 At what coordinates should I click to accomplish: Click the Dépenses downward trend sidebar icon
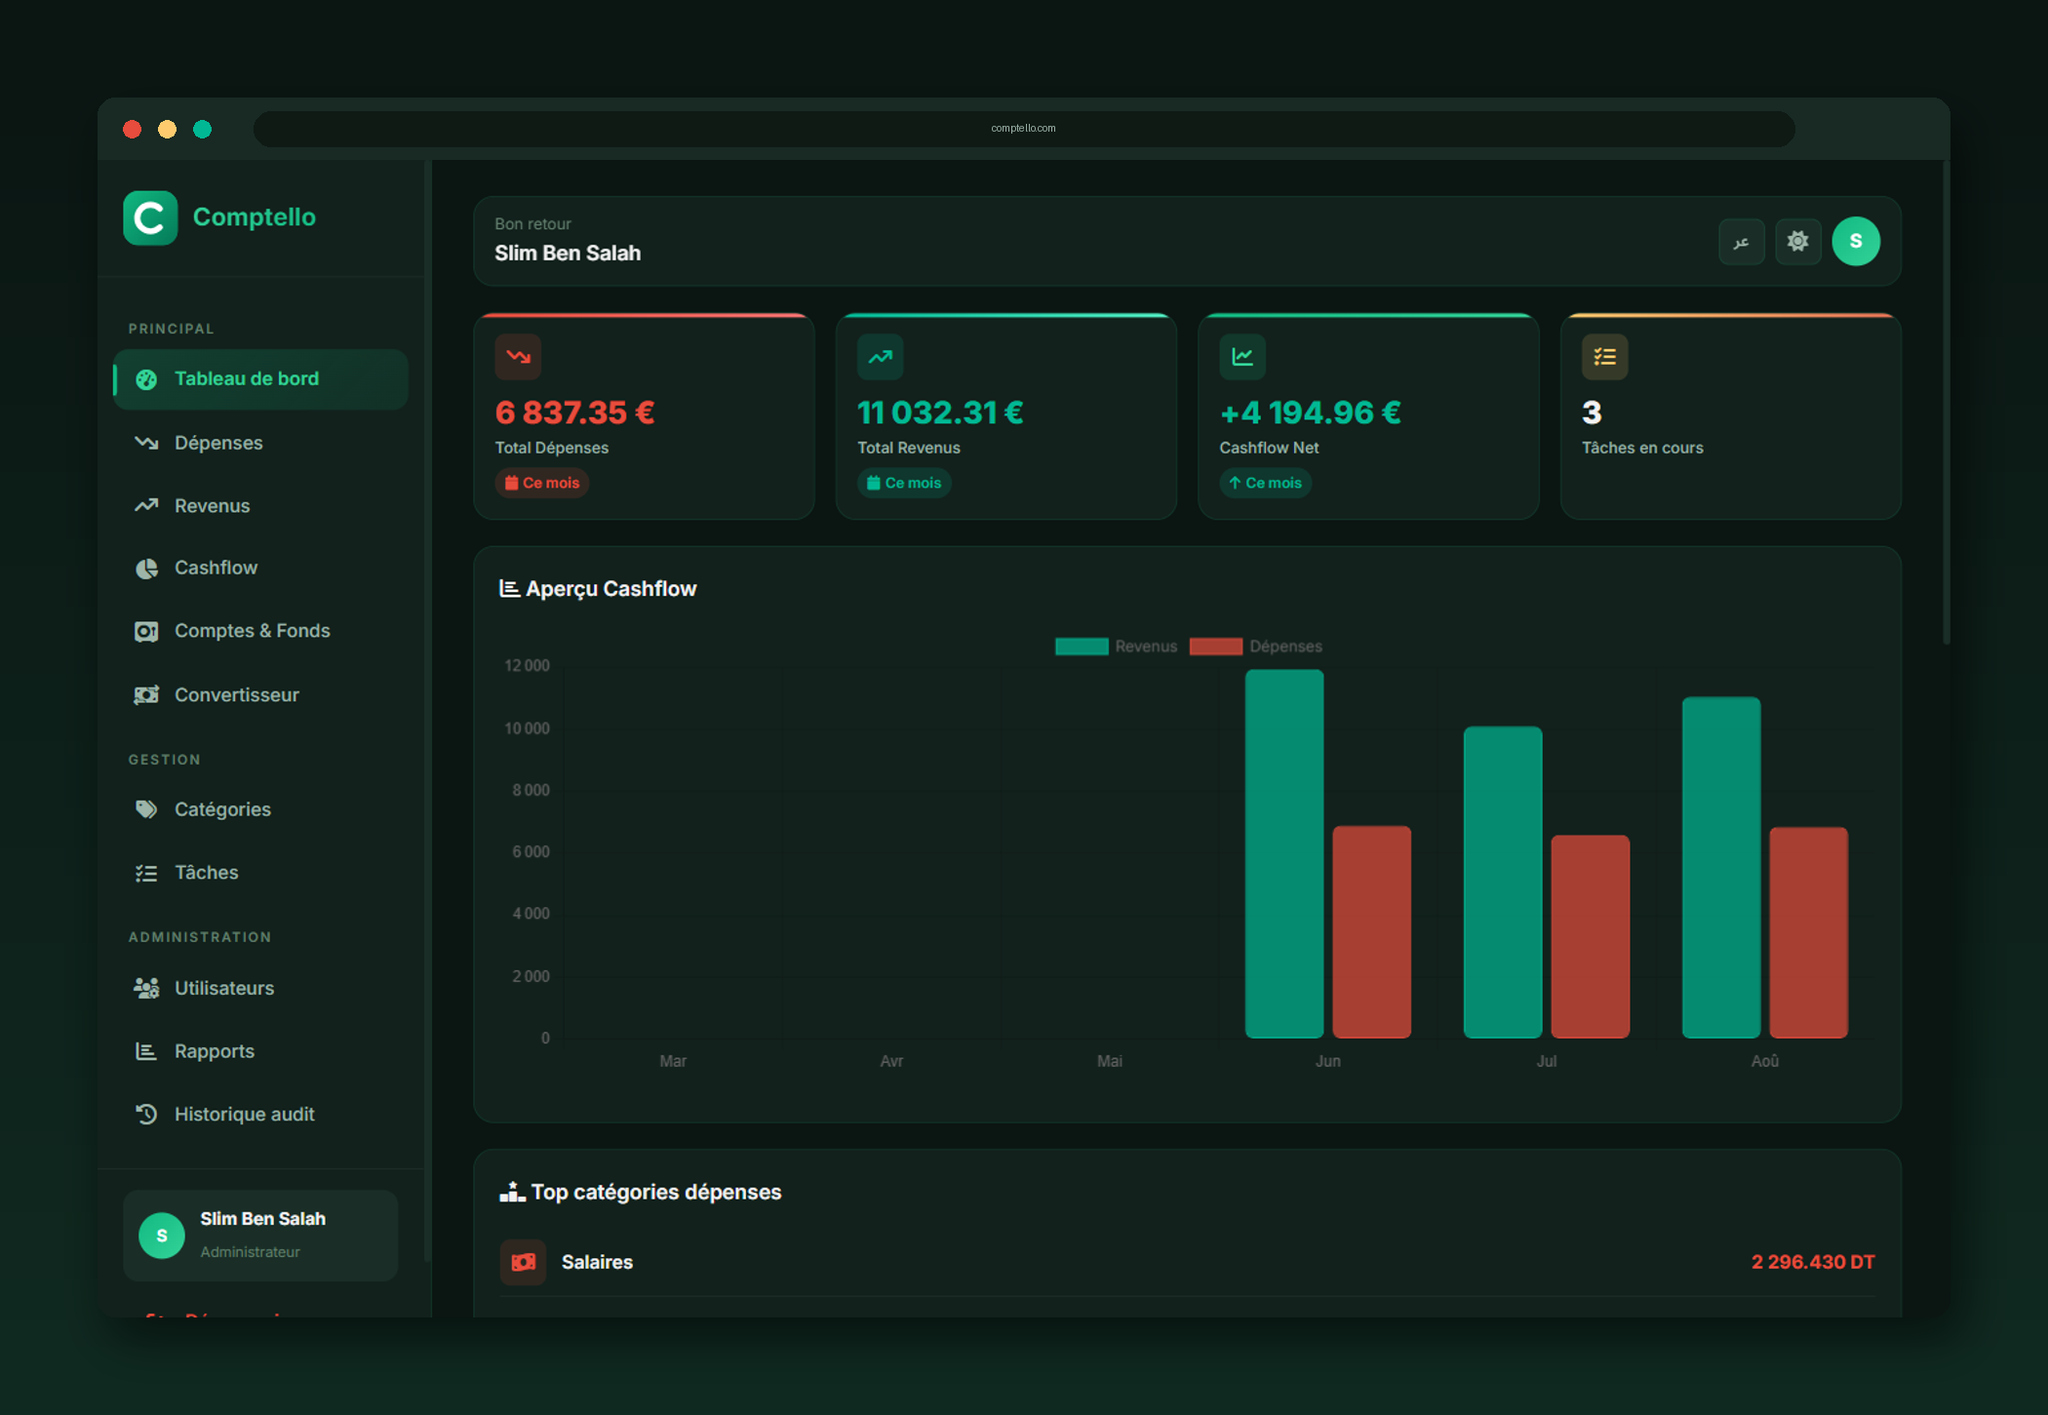tap(146, 442)
